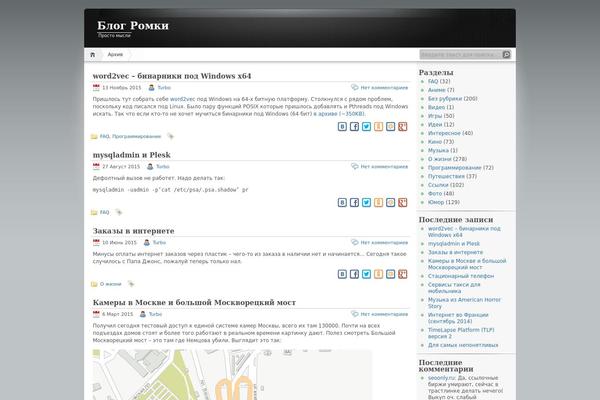Share 'Заказы в интернете' post on Twitter

coord(366,274)
